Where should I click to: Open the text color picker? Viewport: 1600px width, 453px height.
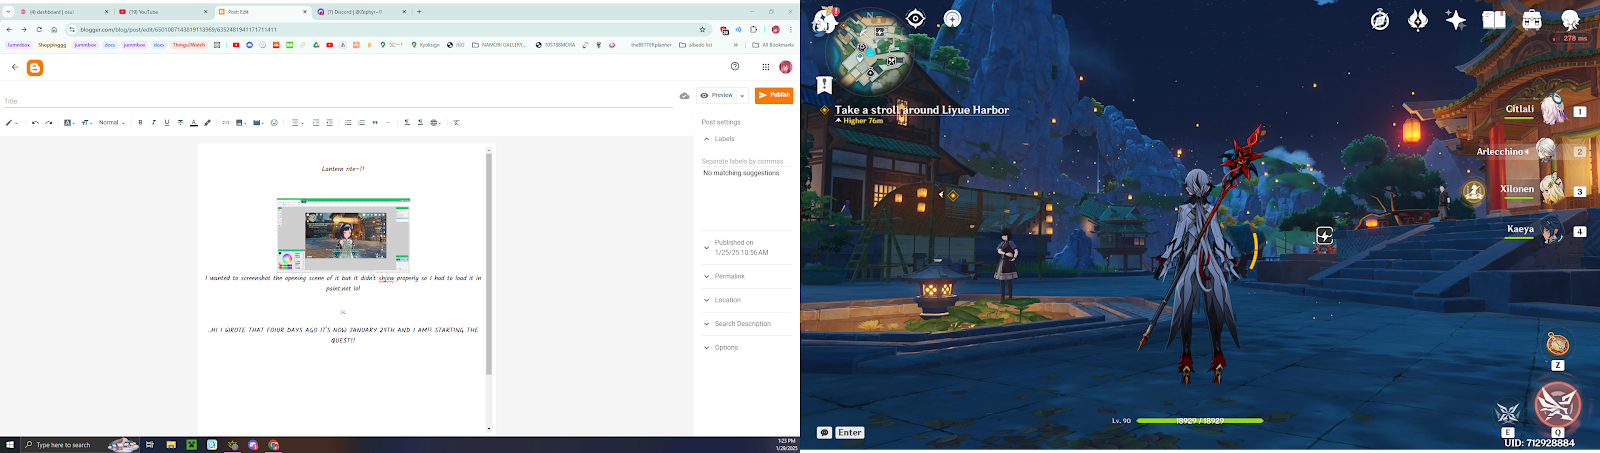(x=194, y=123)
